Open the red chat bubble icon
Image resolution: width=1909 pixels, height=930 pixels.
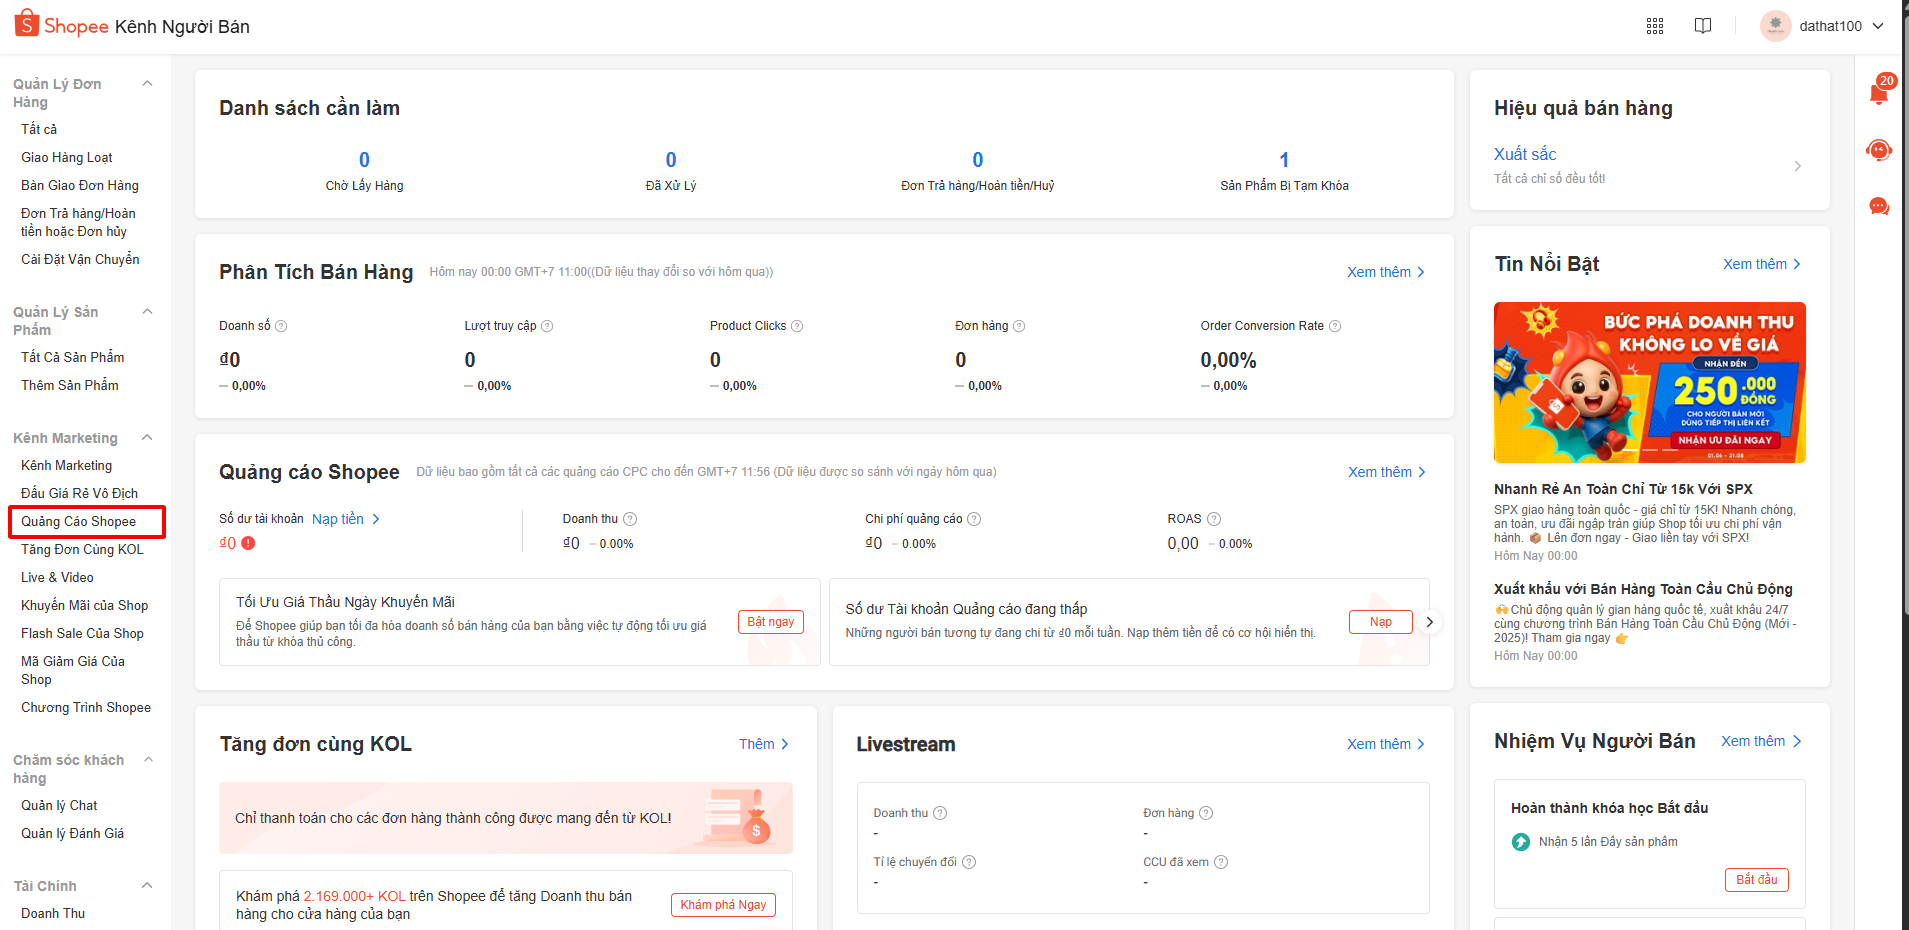coord(1879,206)
